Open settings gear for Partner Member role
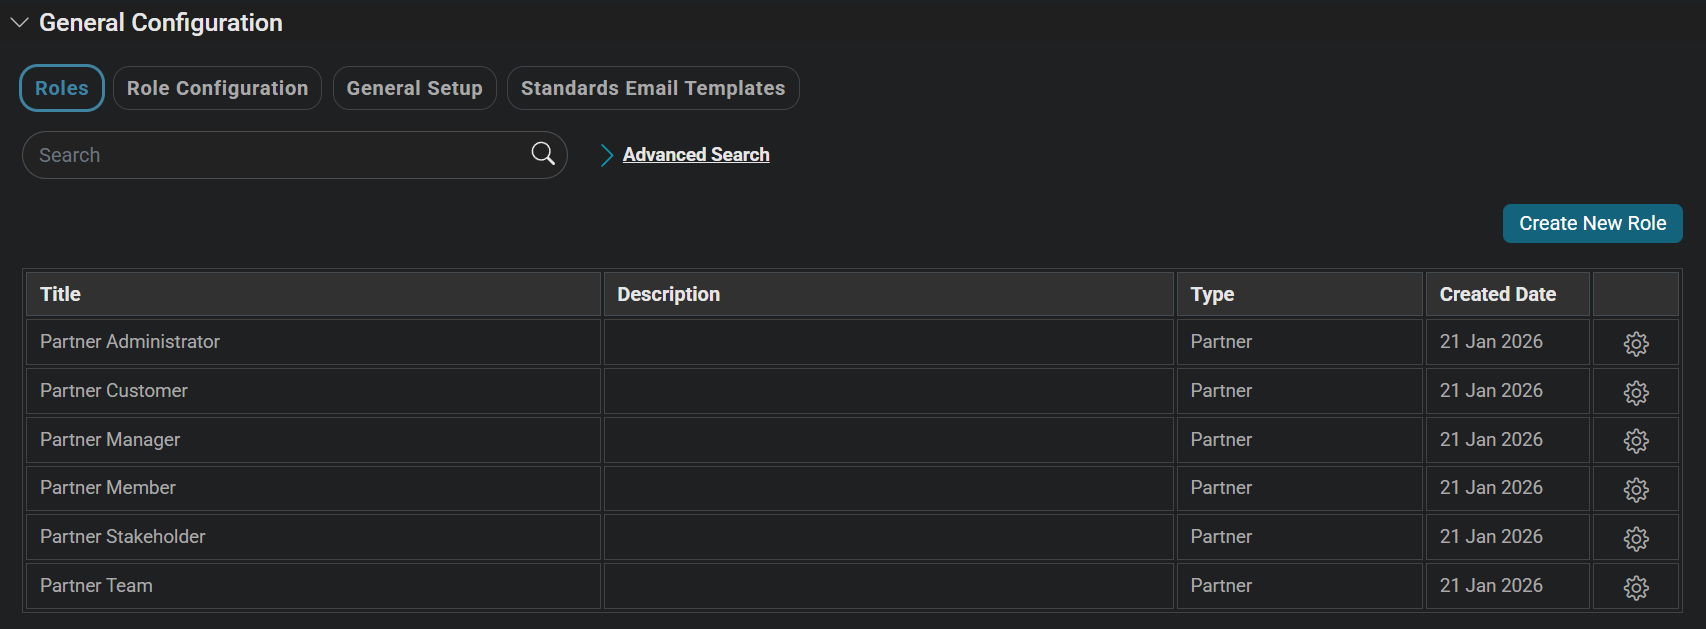The image size is (1706, 629). point(1635,489)
